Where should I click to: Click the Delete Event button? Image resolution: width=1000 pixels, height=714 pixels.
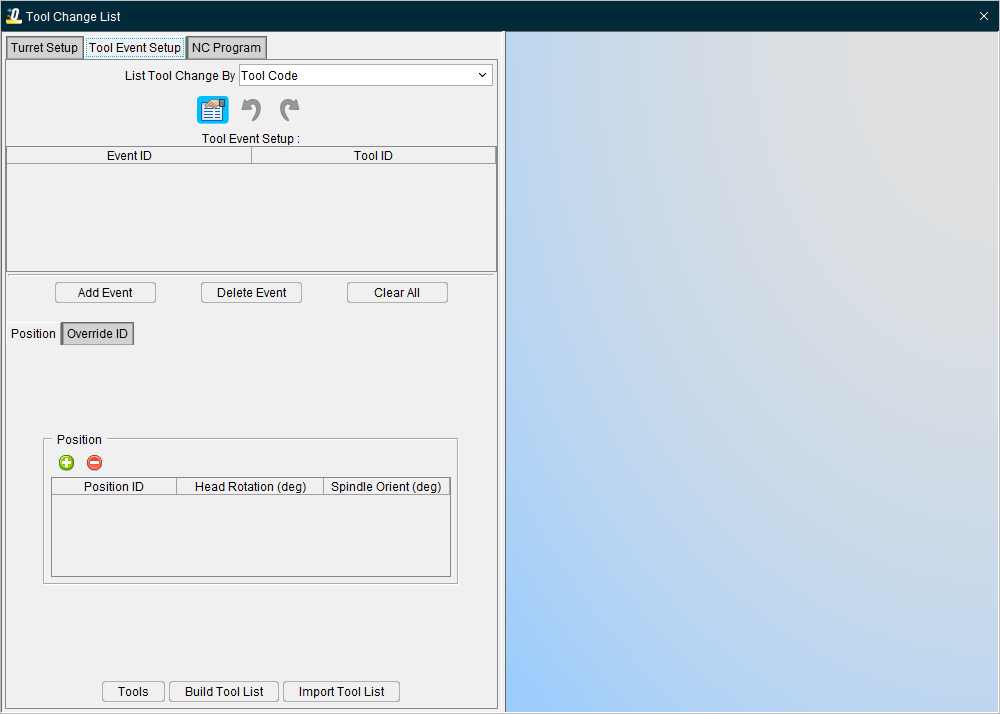point(251,293)
